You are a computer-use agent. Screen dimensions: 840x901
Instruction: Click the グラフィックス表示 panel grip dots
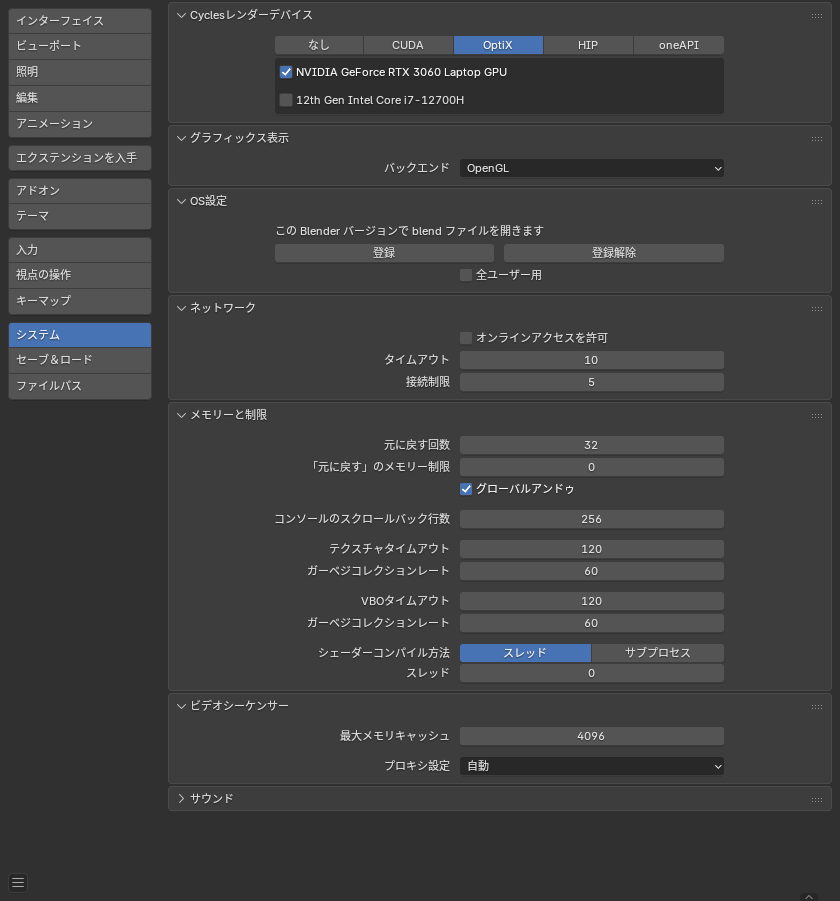pyautogui.click(x=817, y=138)
